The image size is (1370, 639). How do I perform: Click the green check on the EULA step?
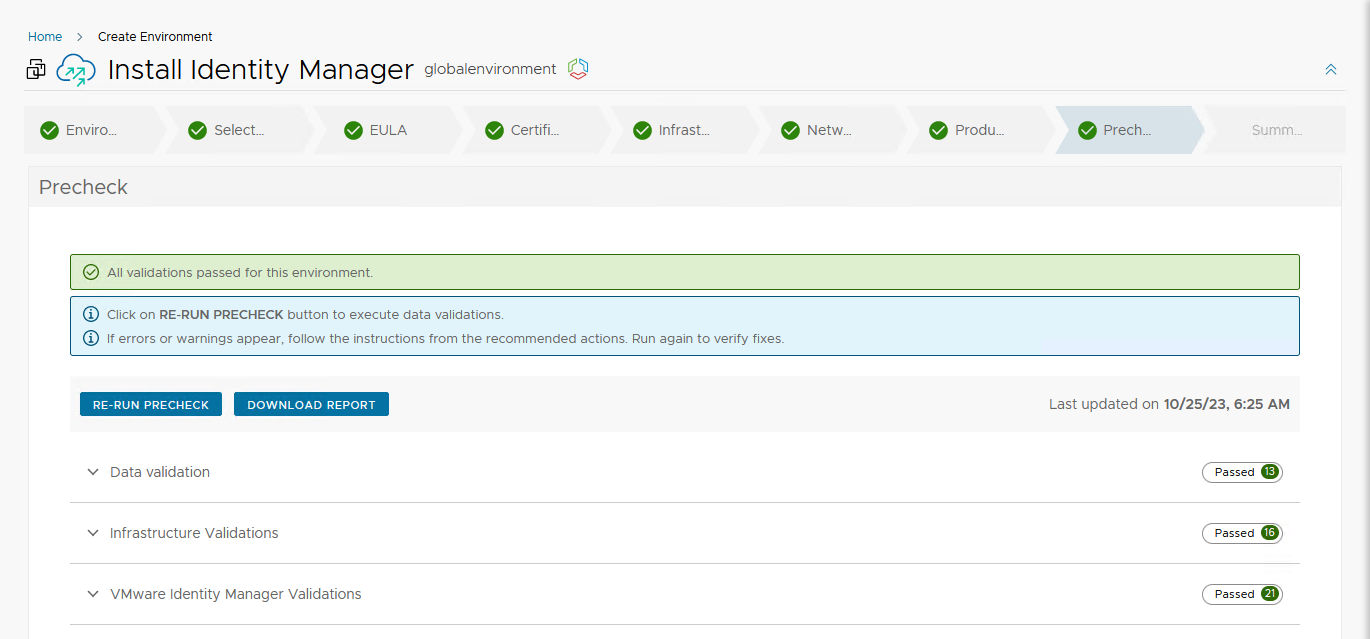353,130
